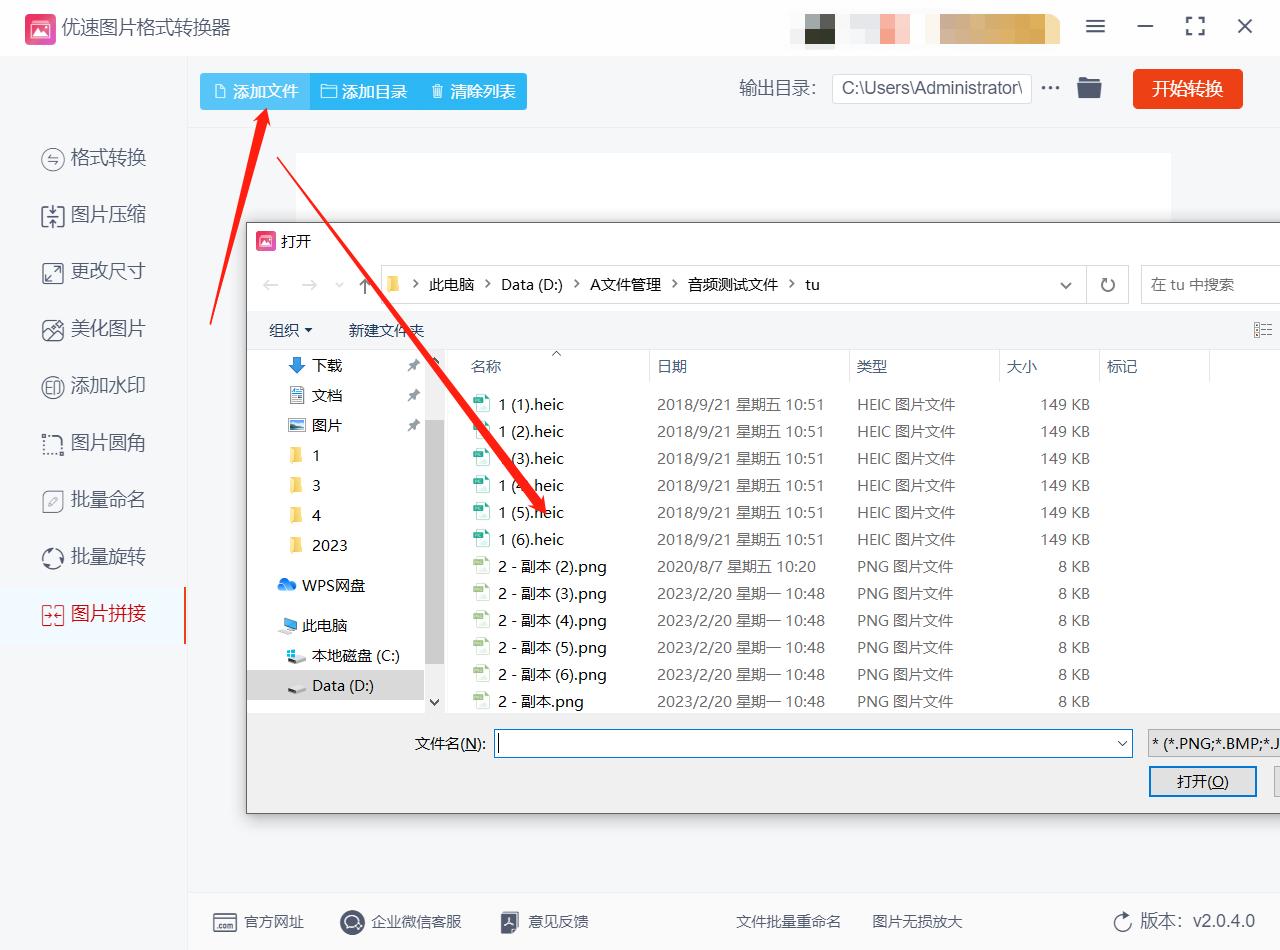Click the folder icon beside 输出目录
The width and height of the screenshot is (1280, 950).
point(1089,88)
